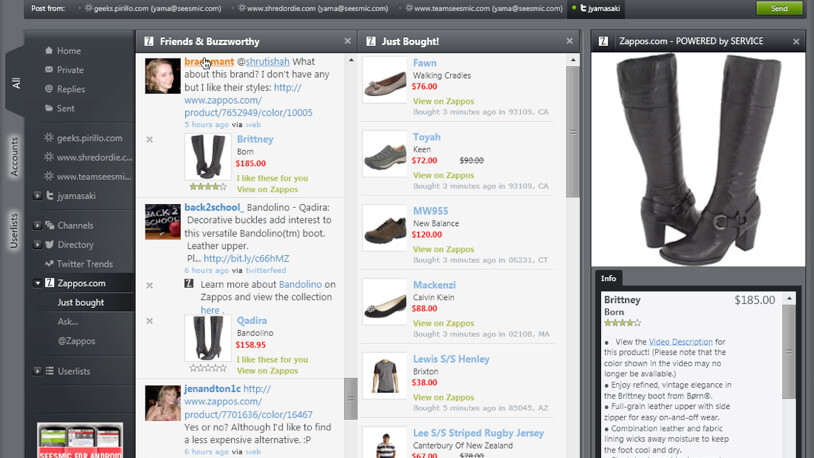Open the Replies @ icon in sidebar

point(48,89)
